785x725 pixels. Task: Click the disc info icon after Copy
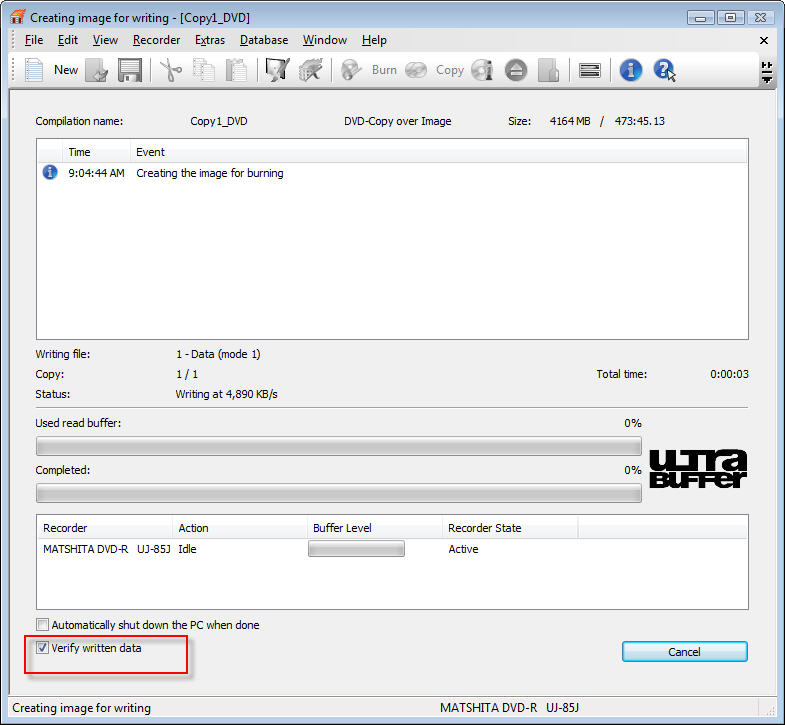482,70
